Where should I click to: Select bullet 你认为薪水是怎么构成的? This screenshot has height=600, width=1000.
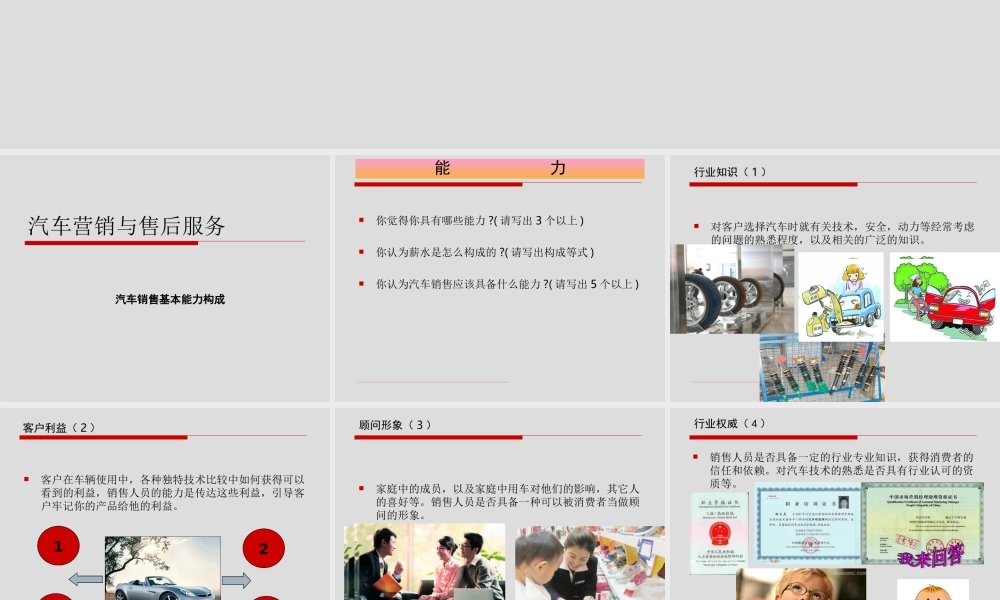(485, 252)
